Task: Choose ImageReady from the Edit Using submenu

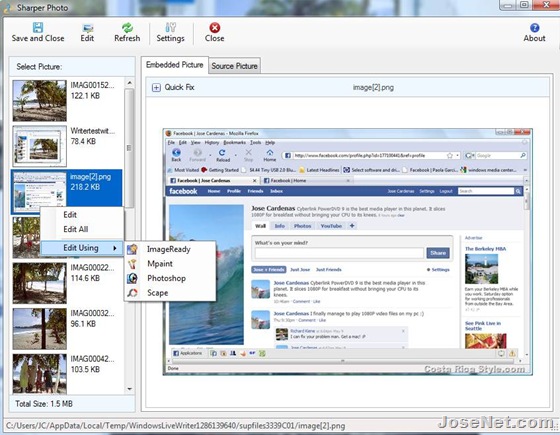Action: pyautogui.click(x=168, y=249)
